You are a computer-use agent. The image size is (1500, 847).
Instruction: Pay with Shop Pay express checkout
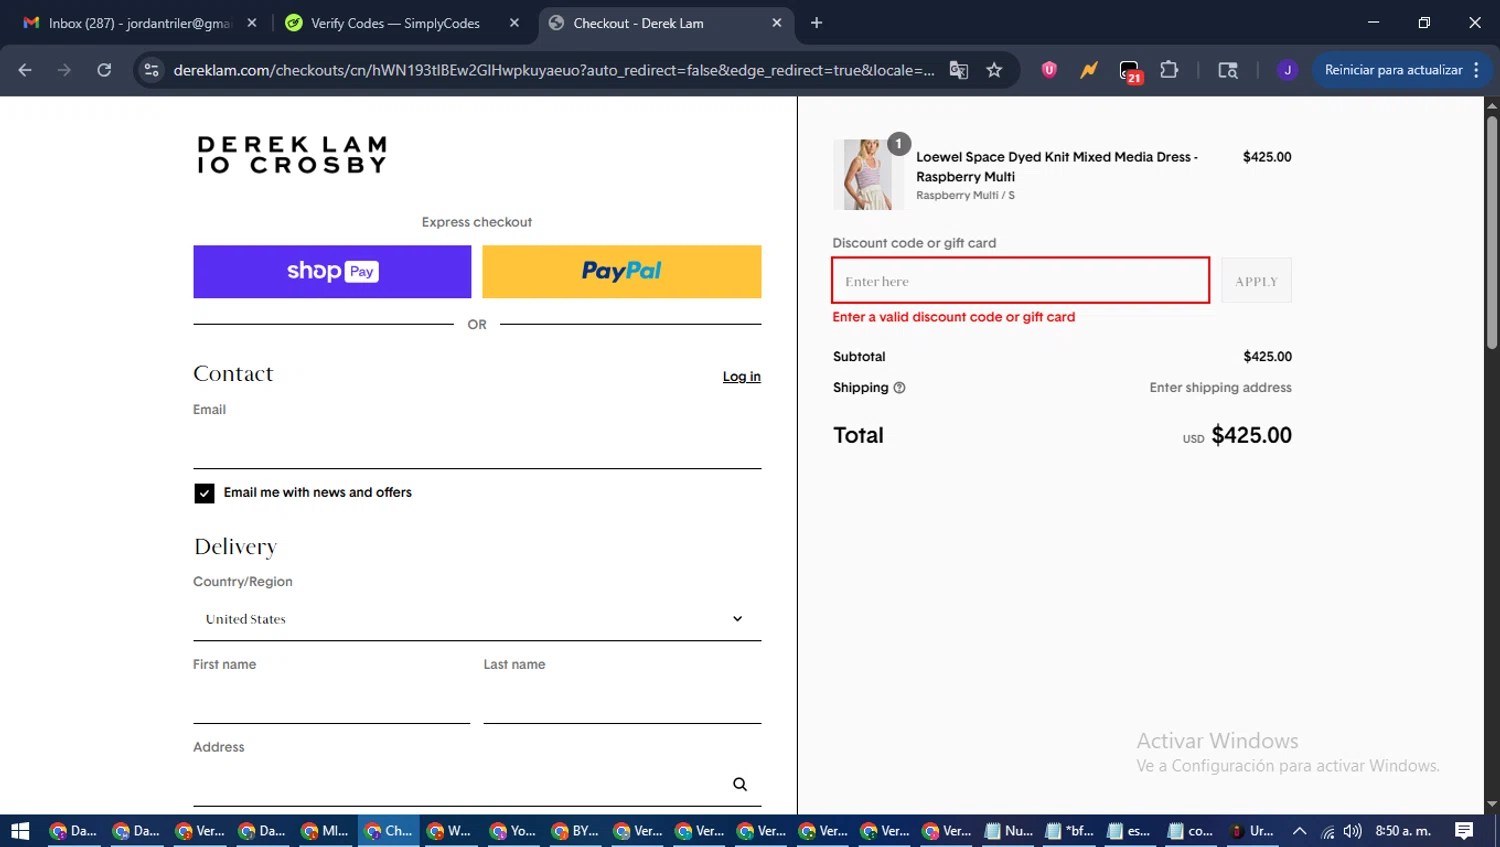tap(332, 271)
